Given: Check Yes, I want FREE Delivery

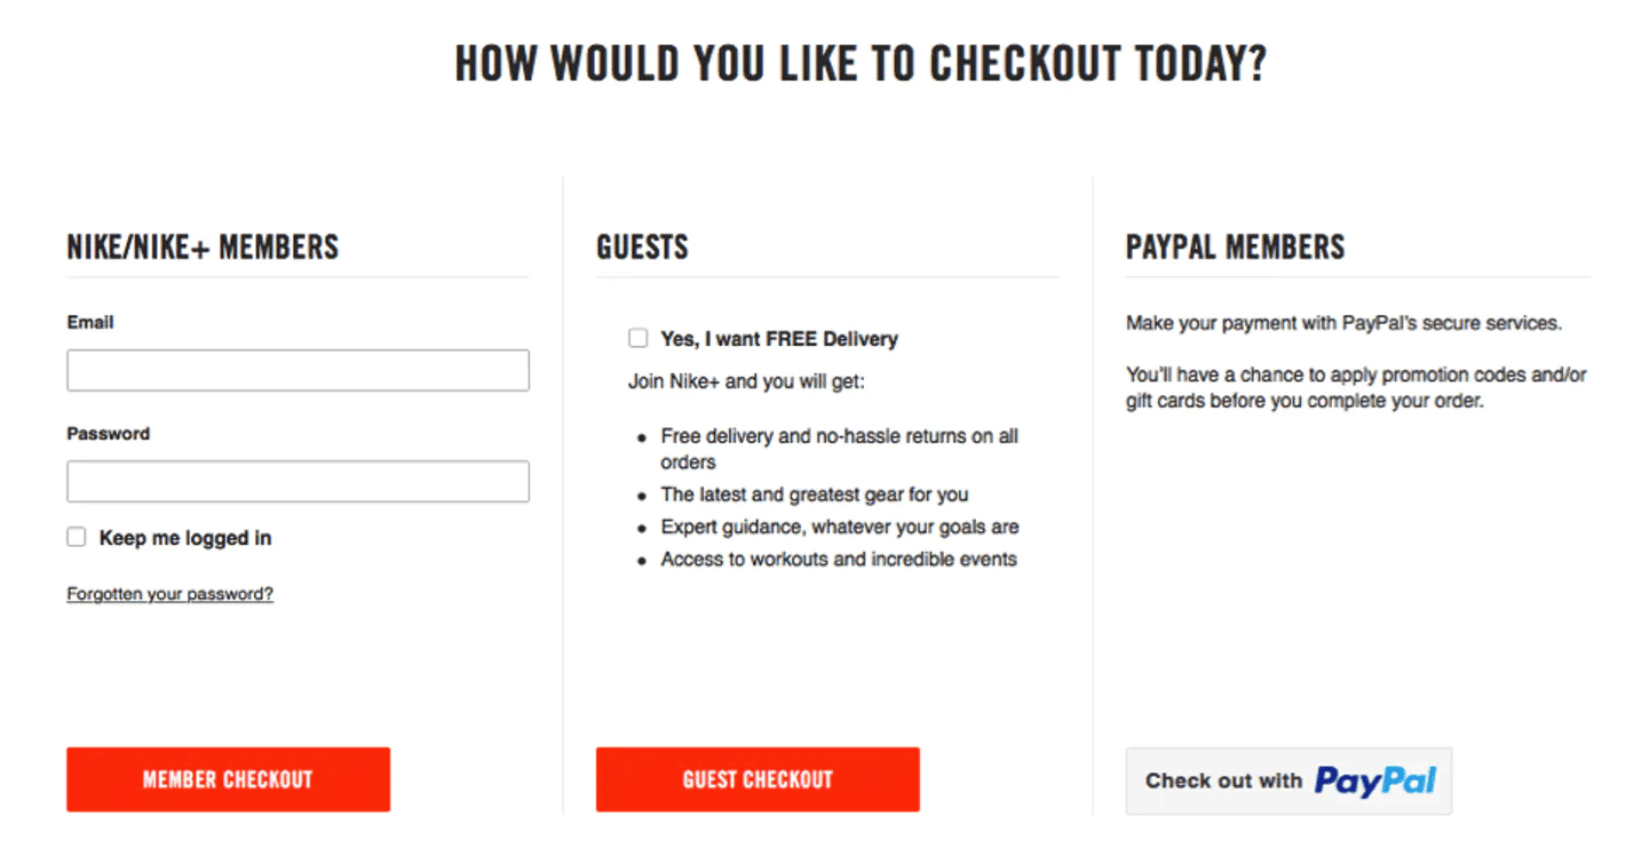Looking at the screenshot, I should point(640,340).
